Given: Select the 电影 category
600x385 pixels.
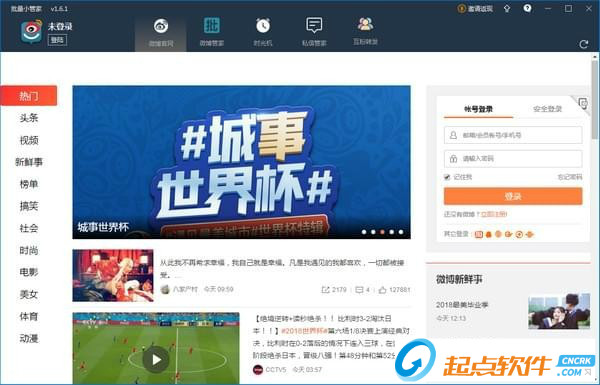Looking at the screenshot, I should pyautogui.click(x=29, y=272).
